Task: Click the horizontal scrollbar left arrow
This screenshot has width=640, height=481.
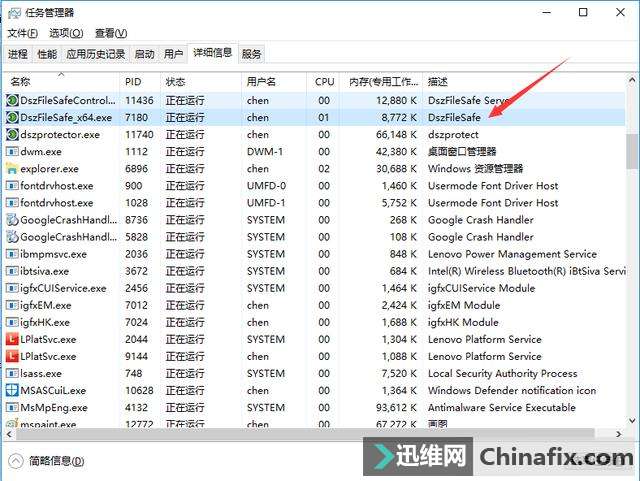Action: (x=9, y=434)
